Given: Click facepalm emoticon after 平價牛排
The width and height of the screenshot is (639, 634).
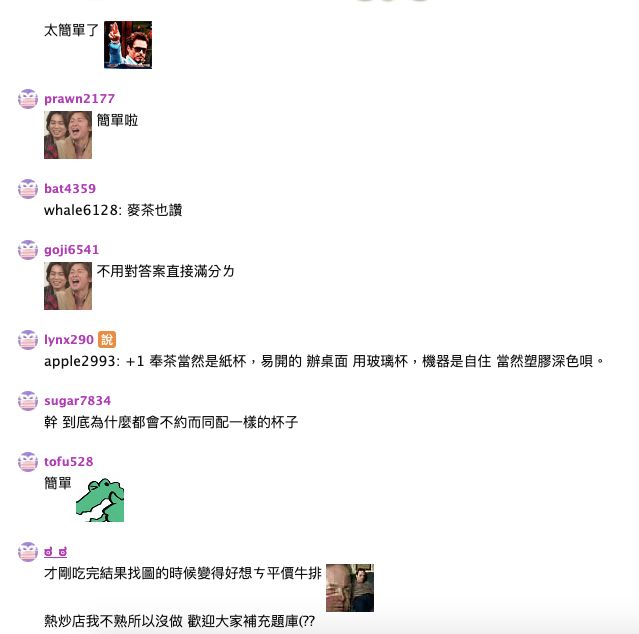Looking at the screenshot, I should tap(350, 588).
